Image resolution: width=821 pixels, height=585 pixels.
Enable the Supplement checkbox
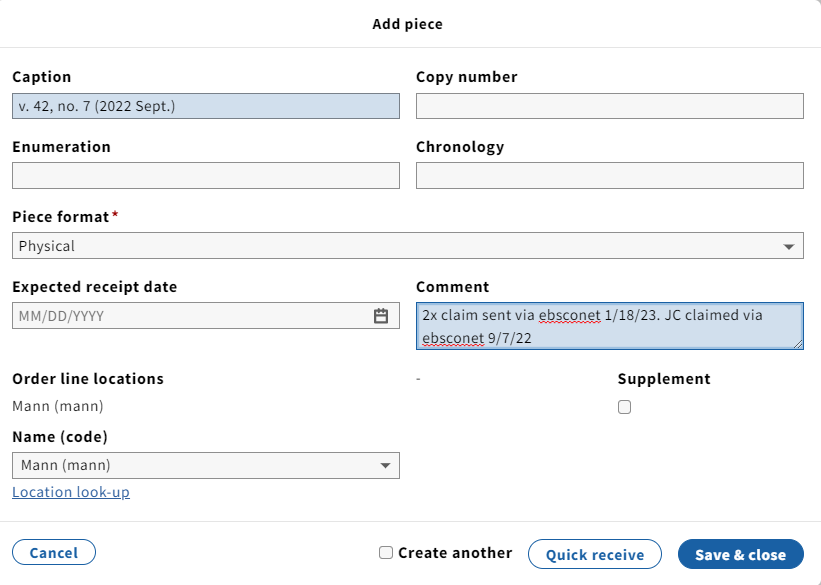click(624, 407)
